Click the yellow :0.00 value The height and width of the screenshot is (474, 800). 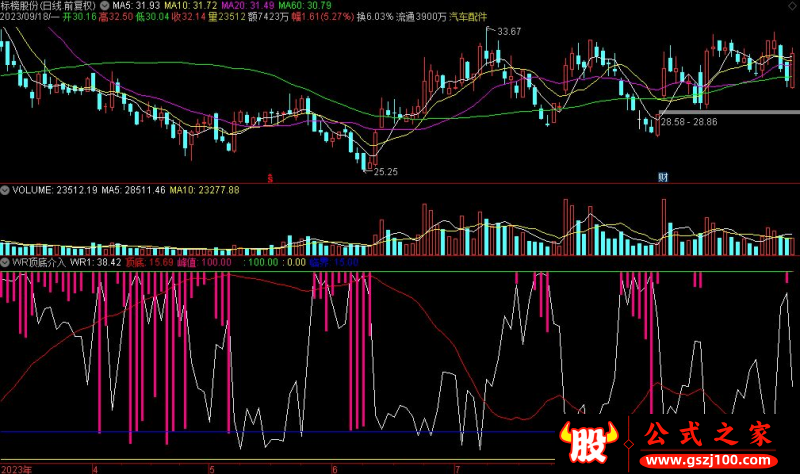coord(293,262)
